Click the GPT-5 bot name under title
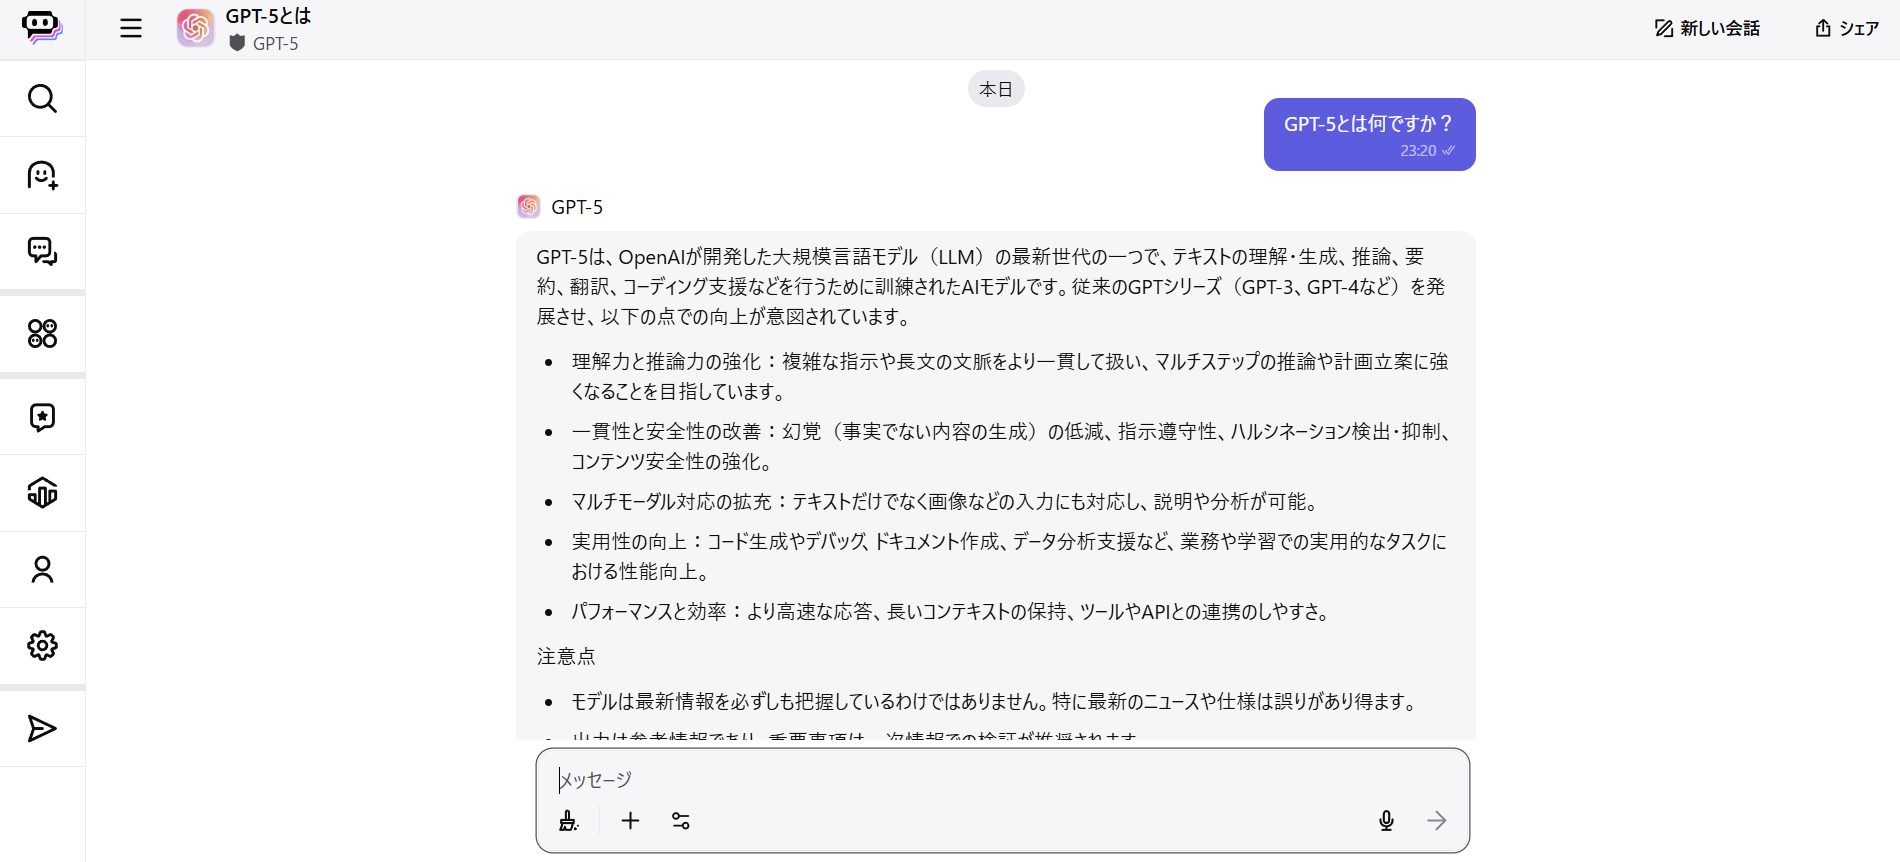Viewport: 1900px width, 862px height. (x=275, y=43)
